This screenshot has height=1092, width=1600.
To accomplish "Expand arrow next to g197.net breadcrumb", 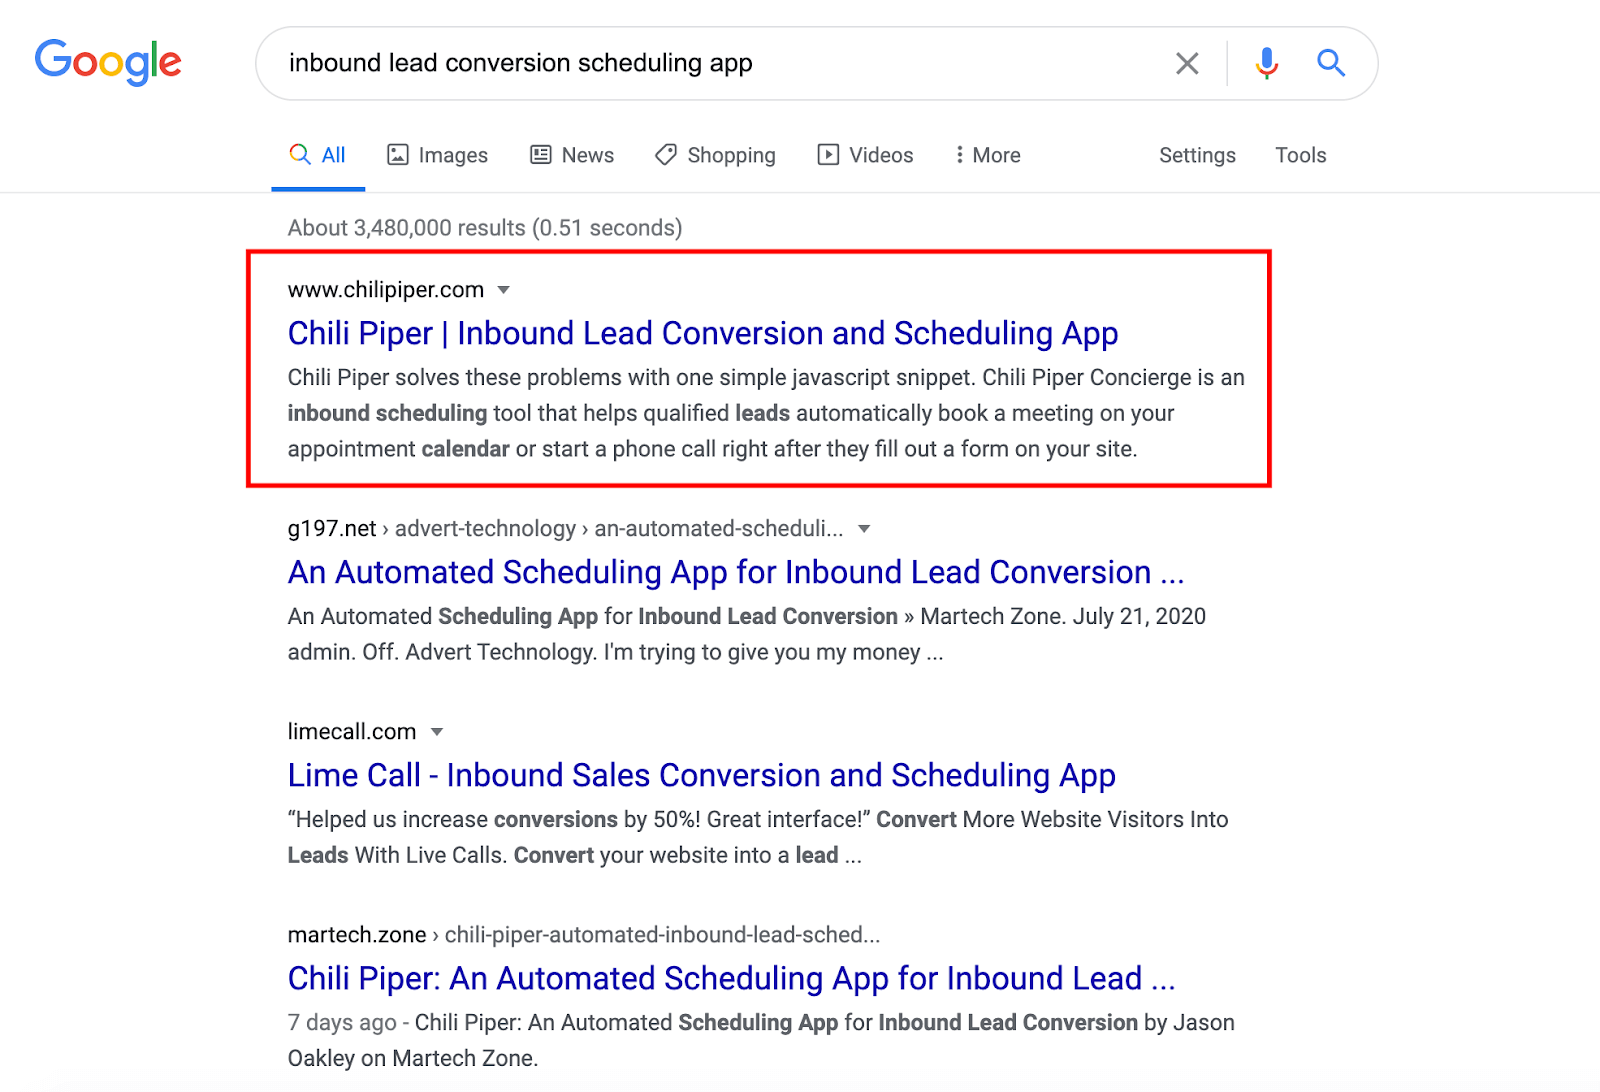I will tap(864, 529).
